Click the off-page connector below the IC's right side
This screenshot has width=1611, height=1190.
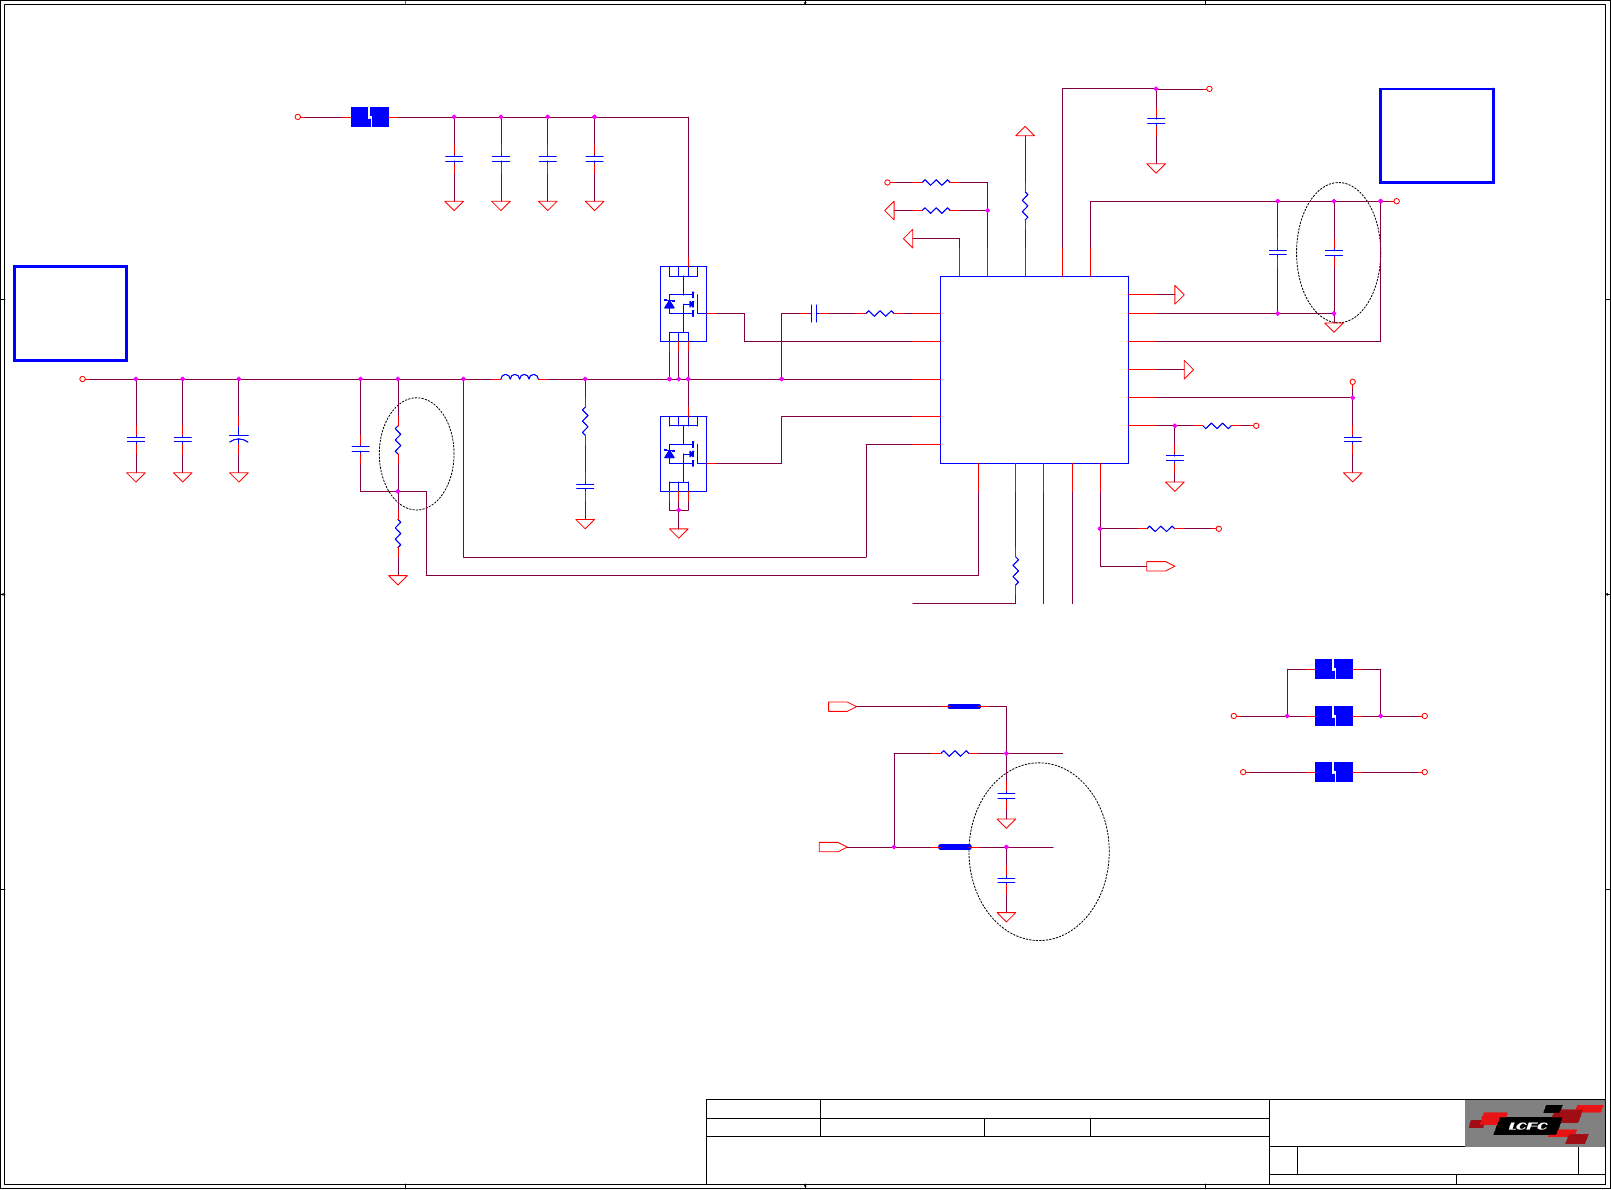point(1160,567)
